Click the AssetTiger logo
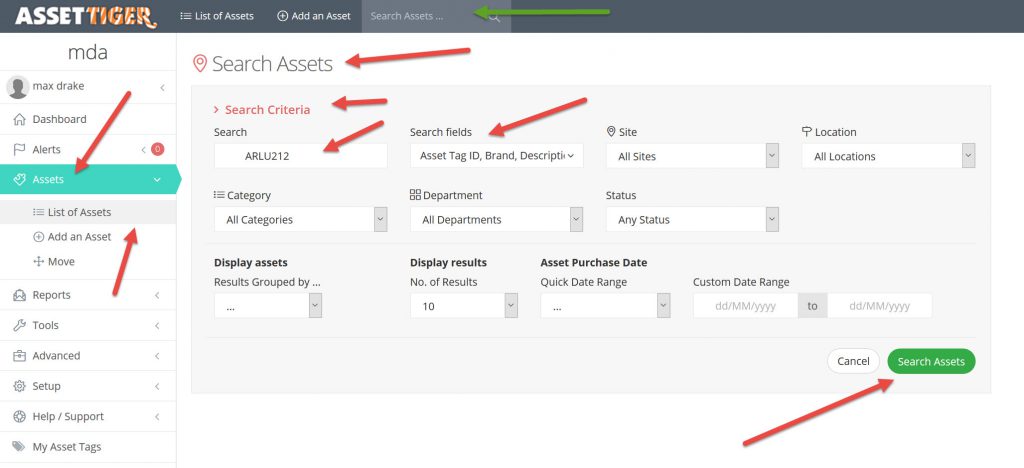Viewport: 1024px width, 468px height. (85, 16)
